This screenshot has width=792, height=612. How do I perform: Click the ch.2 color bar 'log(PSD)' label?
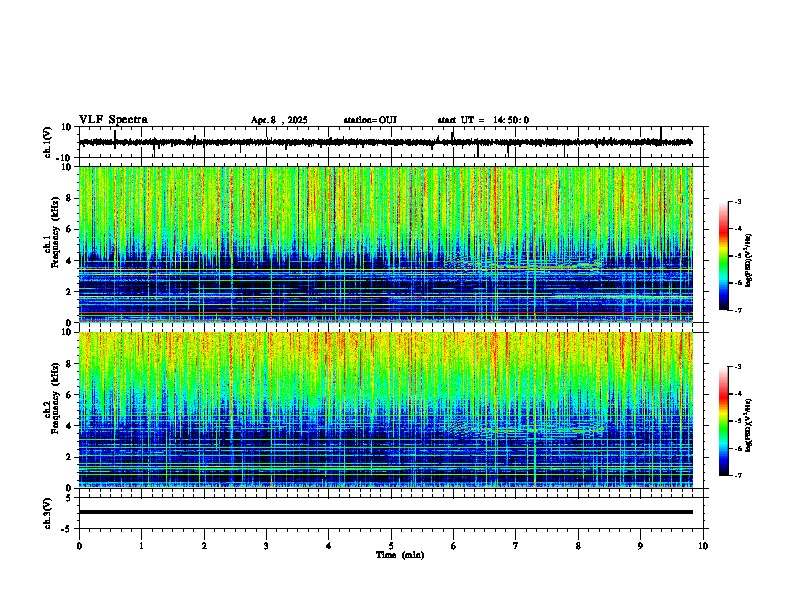748,425
